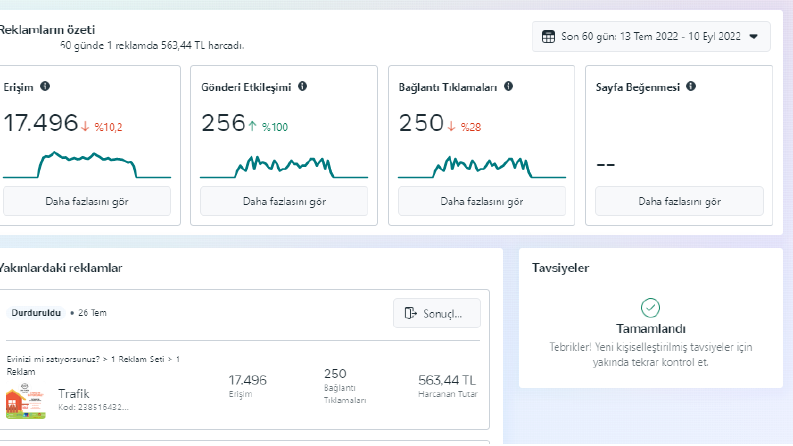Click the export icon in Sonuçl... button
Image resolution: width=793 pixels, height=446 pixels.
410,314
